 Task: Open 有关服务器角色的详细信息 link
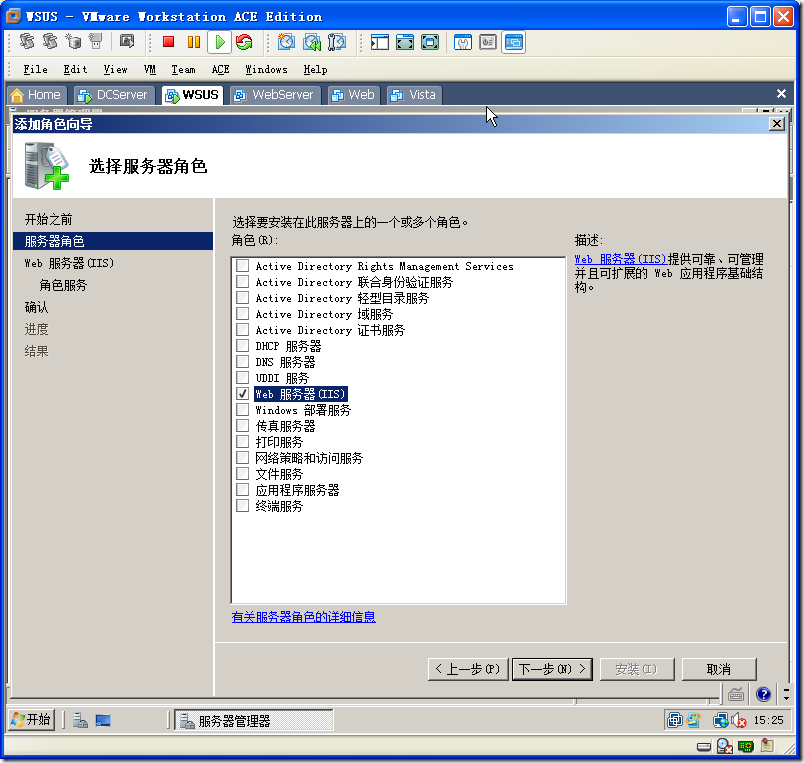304,617
